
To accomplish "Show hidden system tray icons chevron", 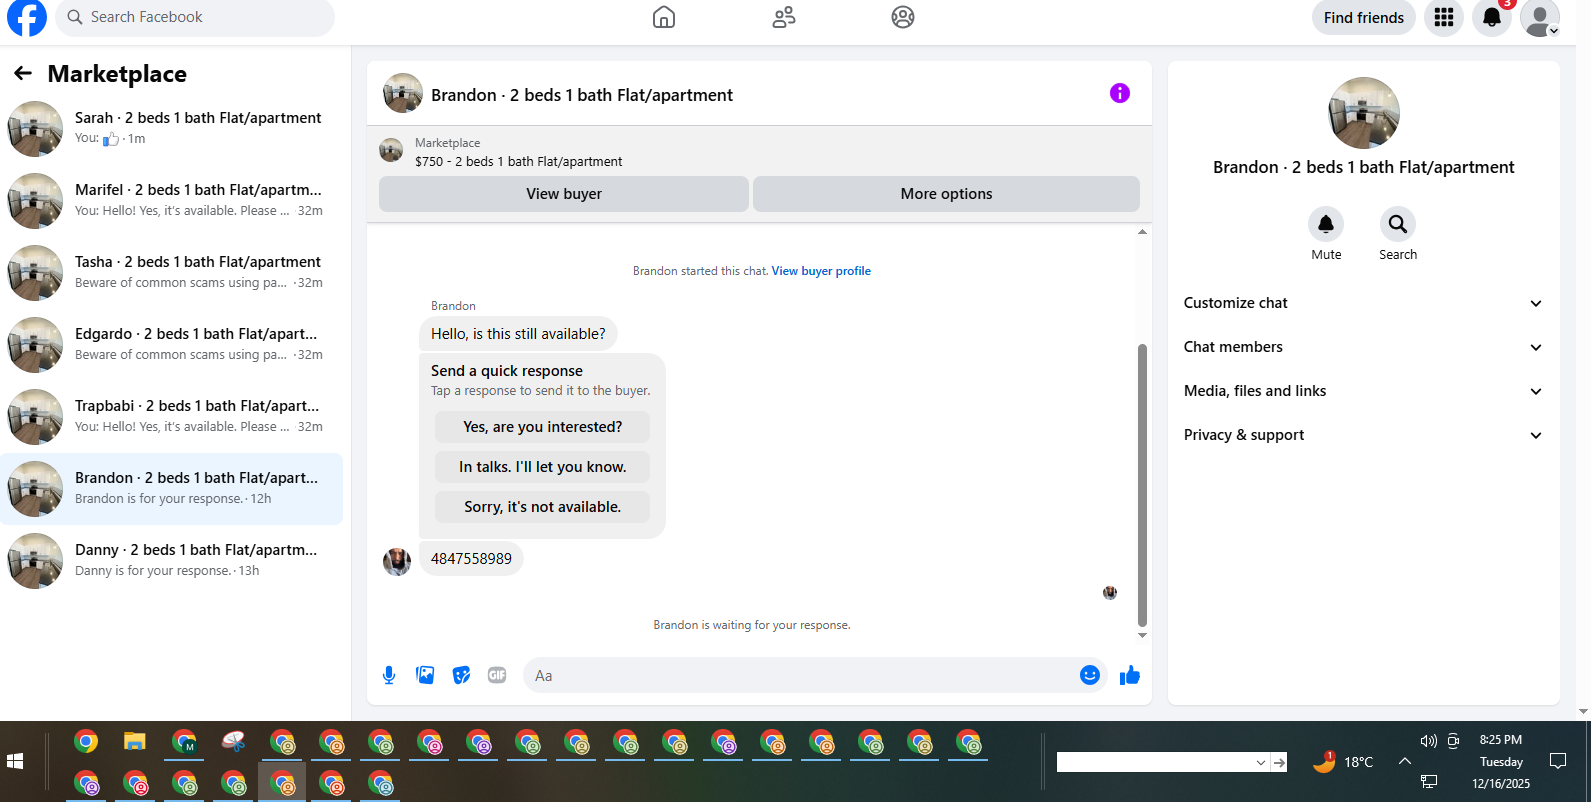I will [1405, 761].
